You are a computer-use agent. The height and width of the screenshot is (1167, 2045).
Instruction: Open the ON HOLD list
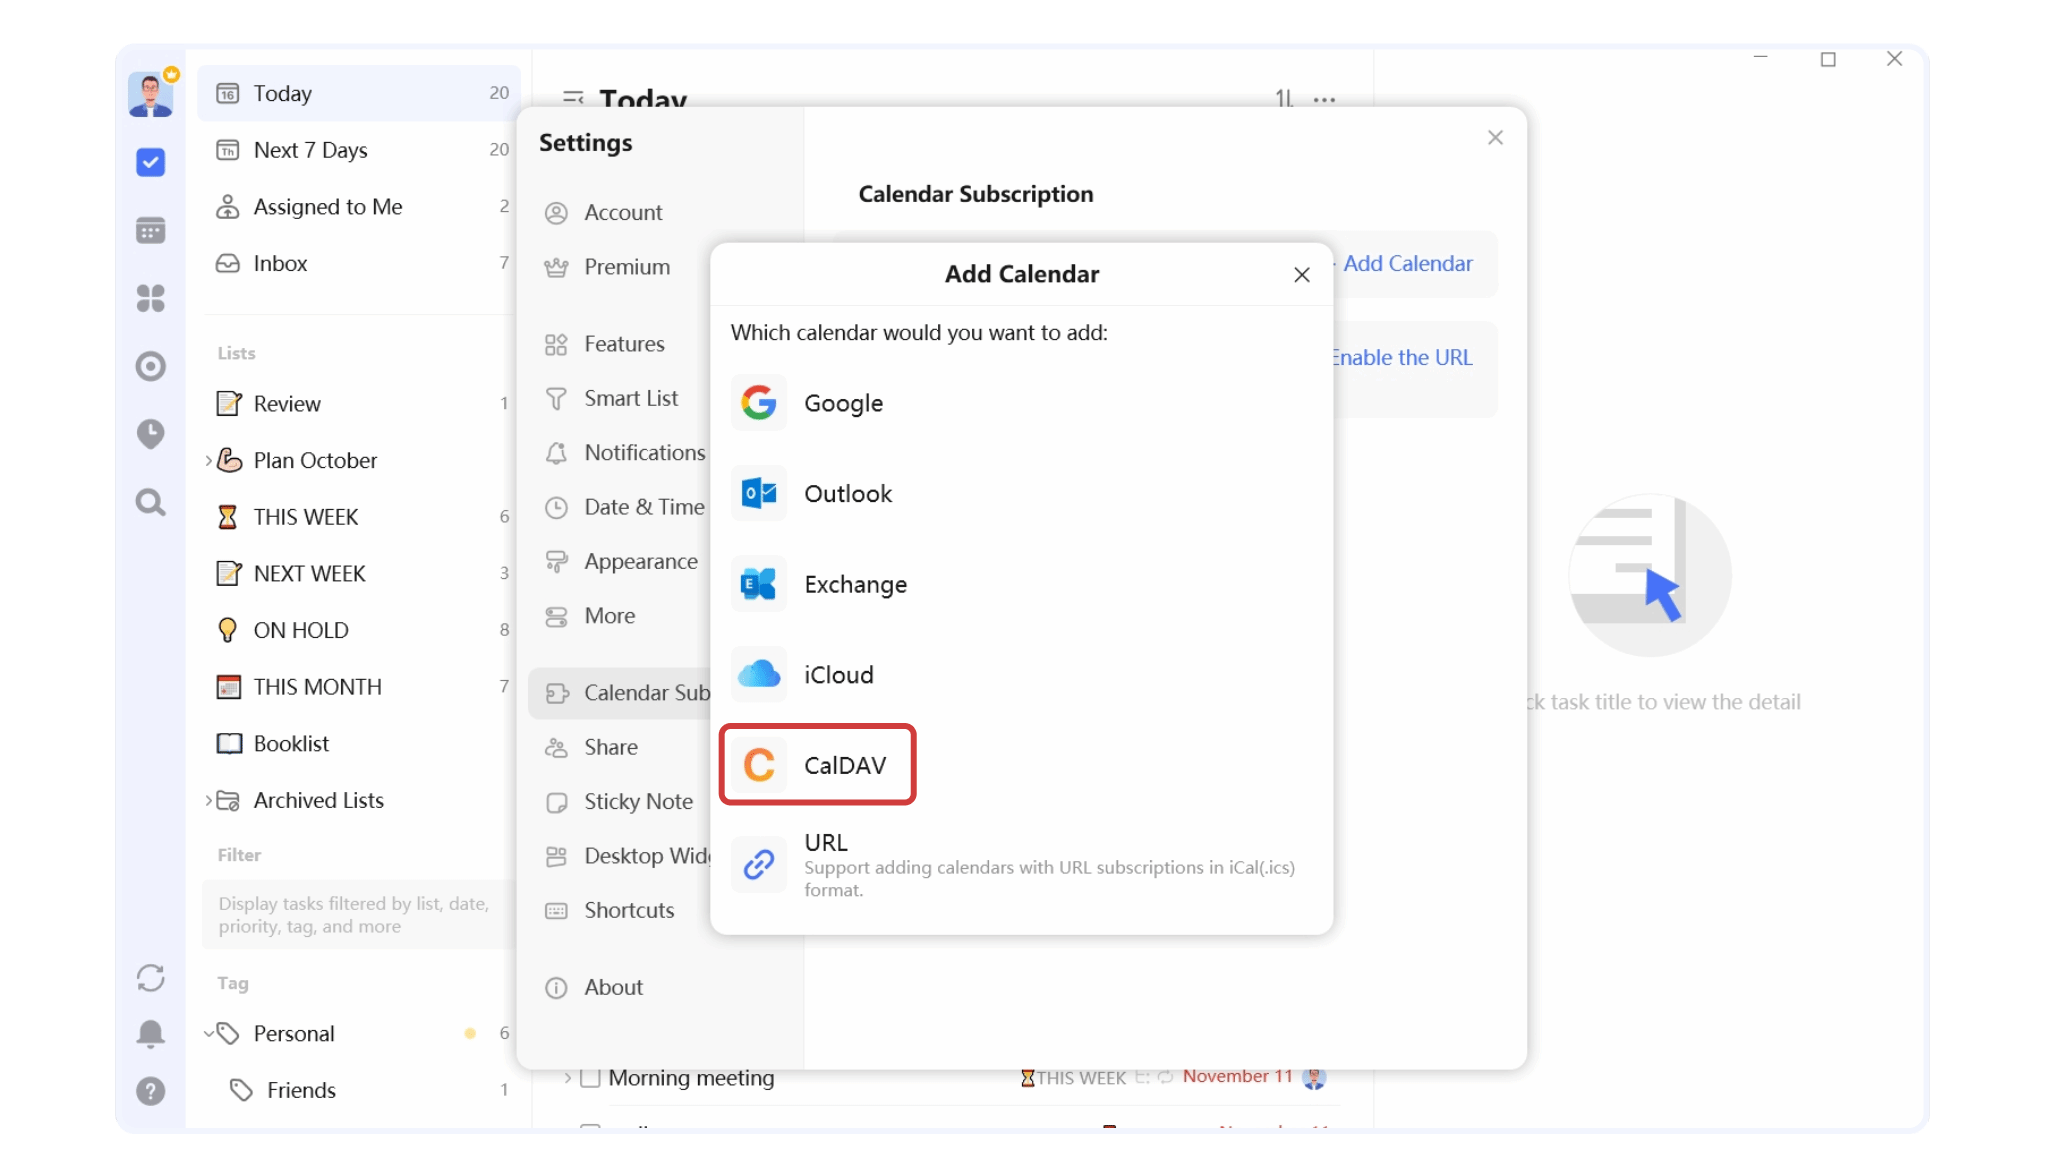coord(359,630)
